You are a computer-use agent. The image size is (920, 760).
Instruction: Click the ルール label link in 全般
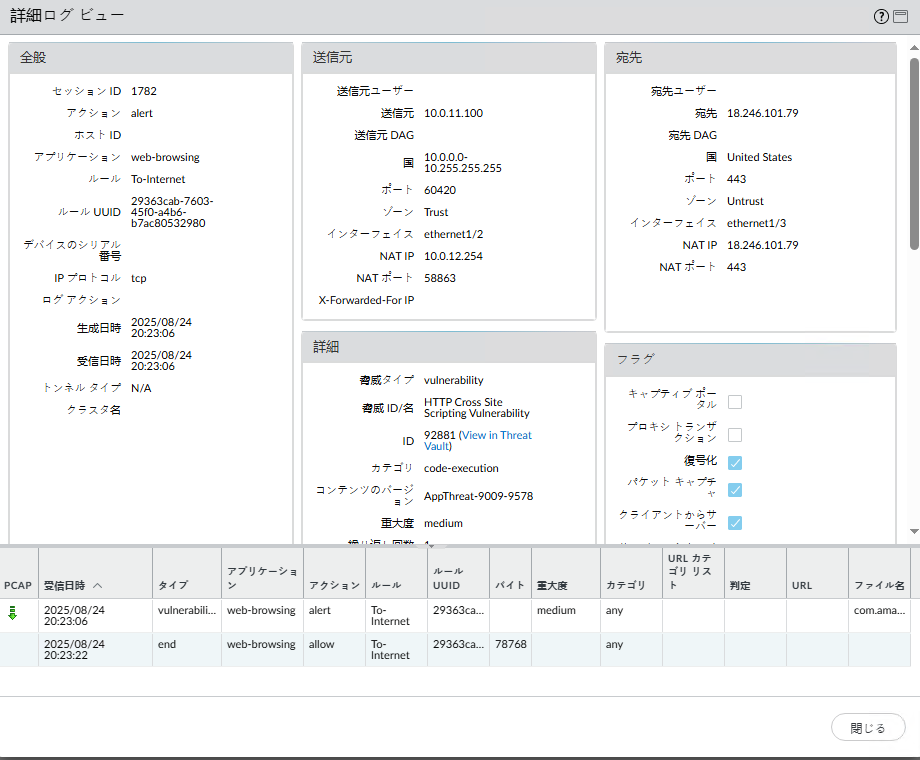pyautogui.click(x=104, y=179)
